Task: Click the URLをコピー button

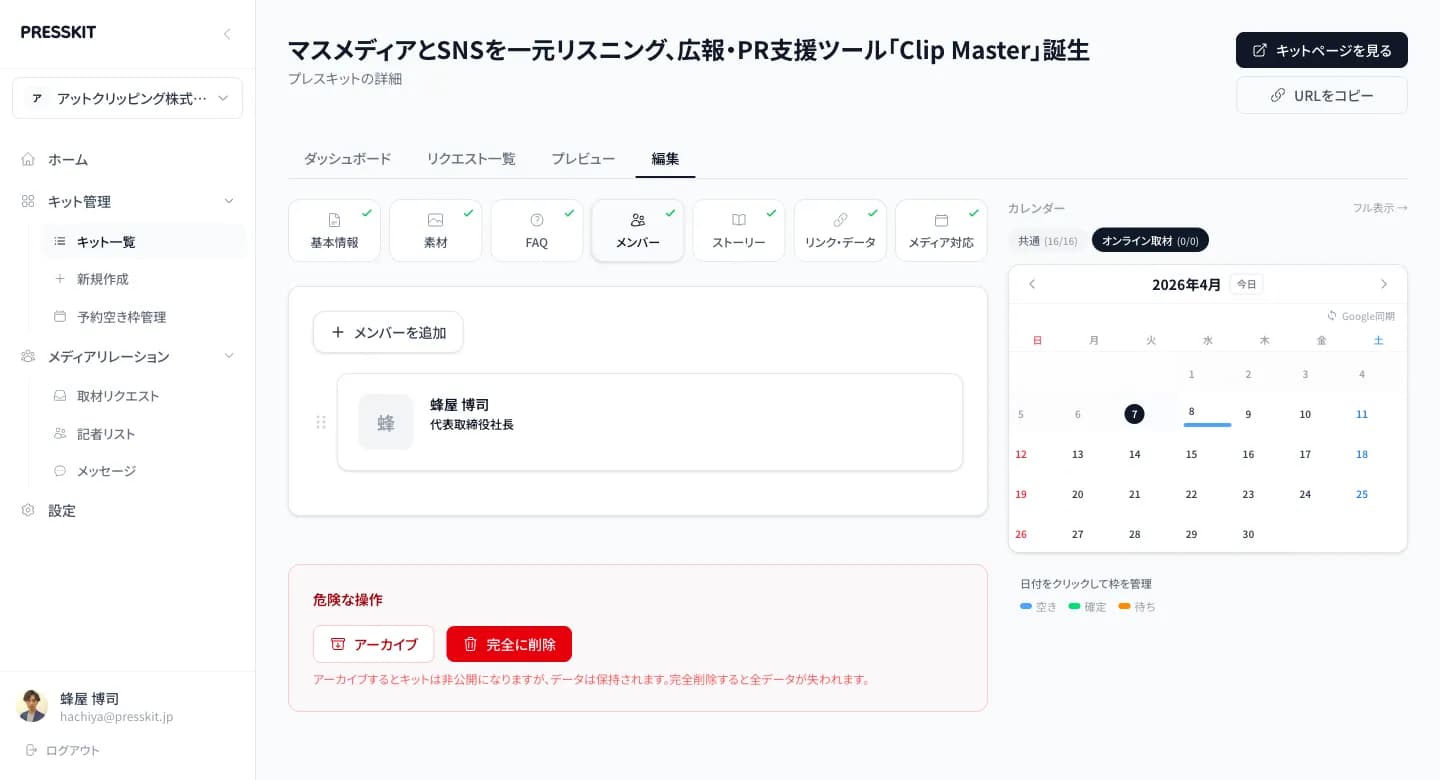Action: [1322, 95]
